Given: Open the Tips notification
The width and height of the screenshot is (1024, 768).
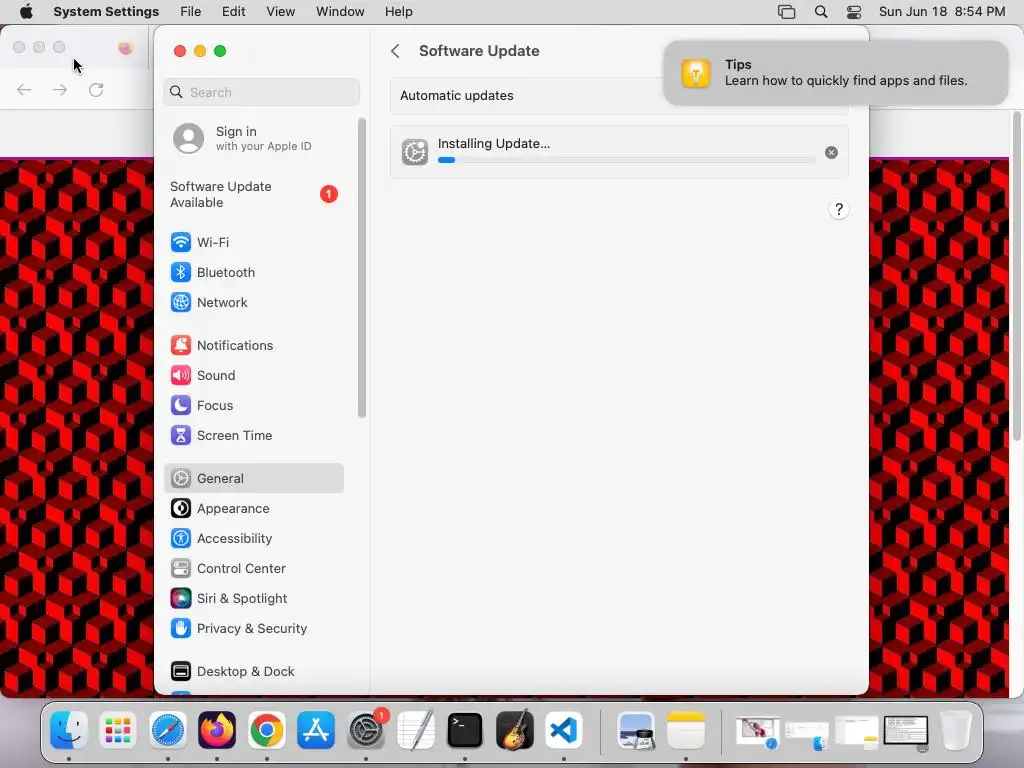Looking at the screenshot, I should tap(835, 73).
